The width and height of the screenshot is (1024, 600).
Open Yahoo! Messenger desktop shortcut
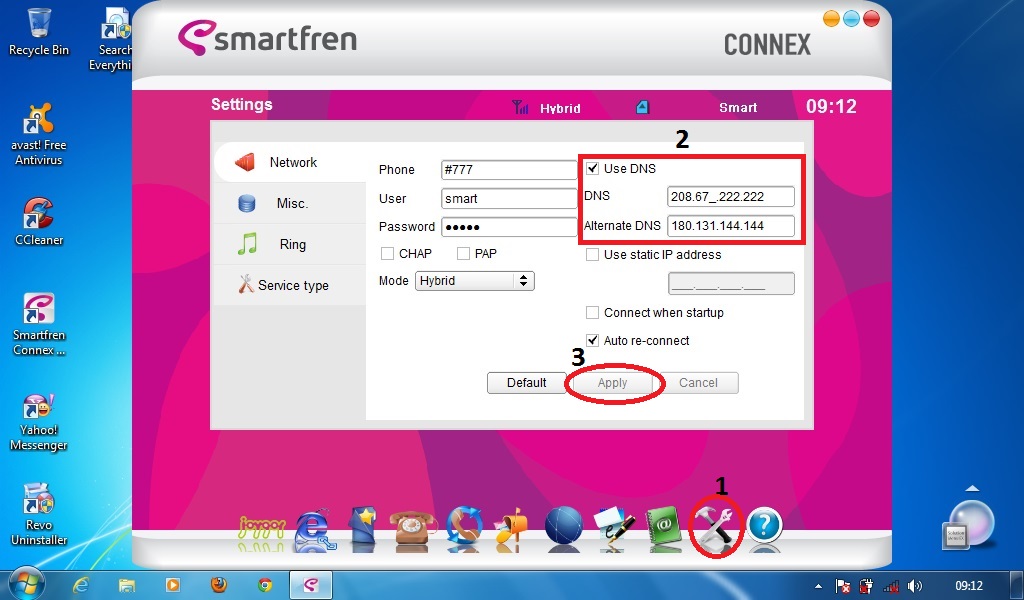(39, 422)
